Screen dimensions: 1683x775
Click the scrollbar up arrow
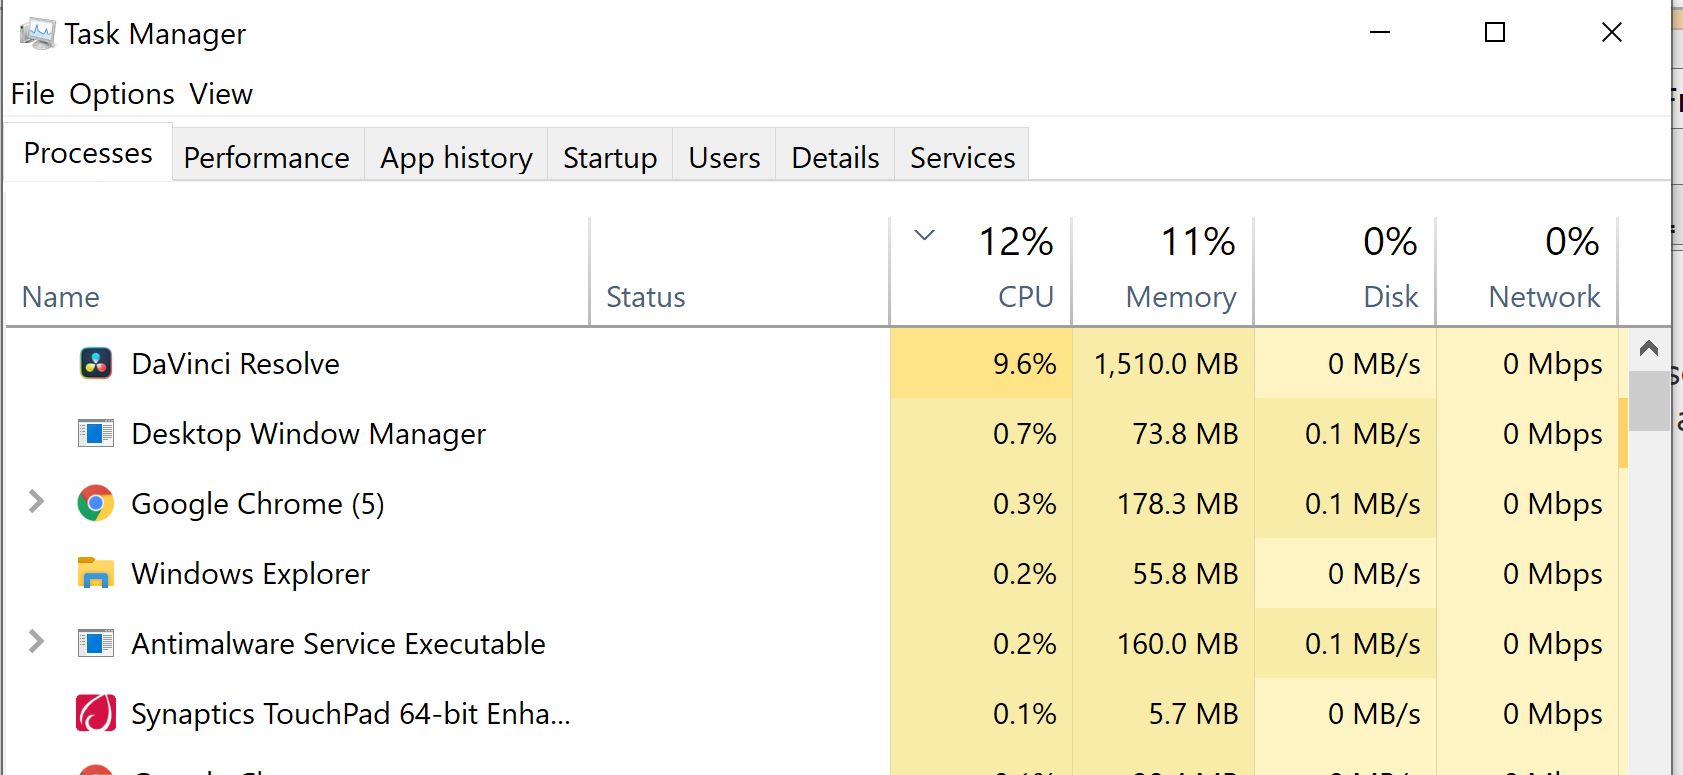(1649, 349)
